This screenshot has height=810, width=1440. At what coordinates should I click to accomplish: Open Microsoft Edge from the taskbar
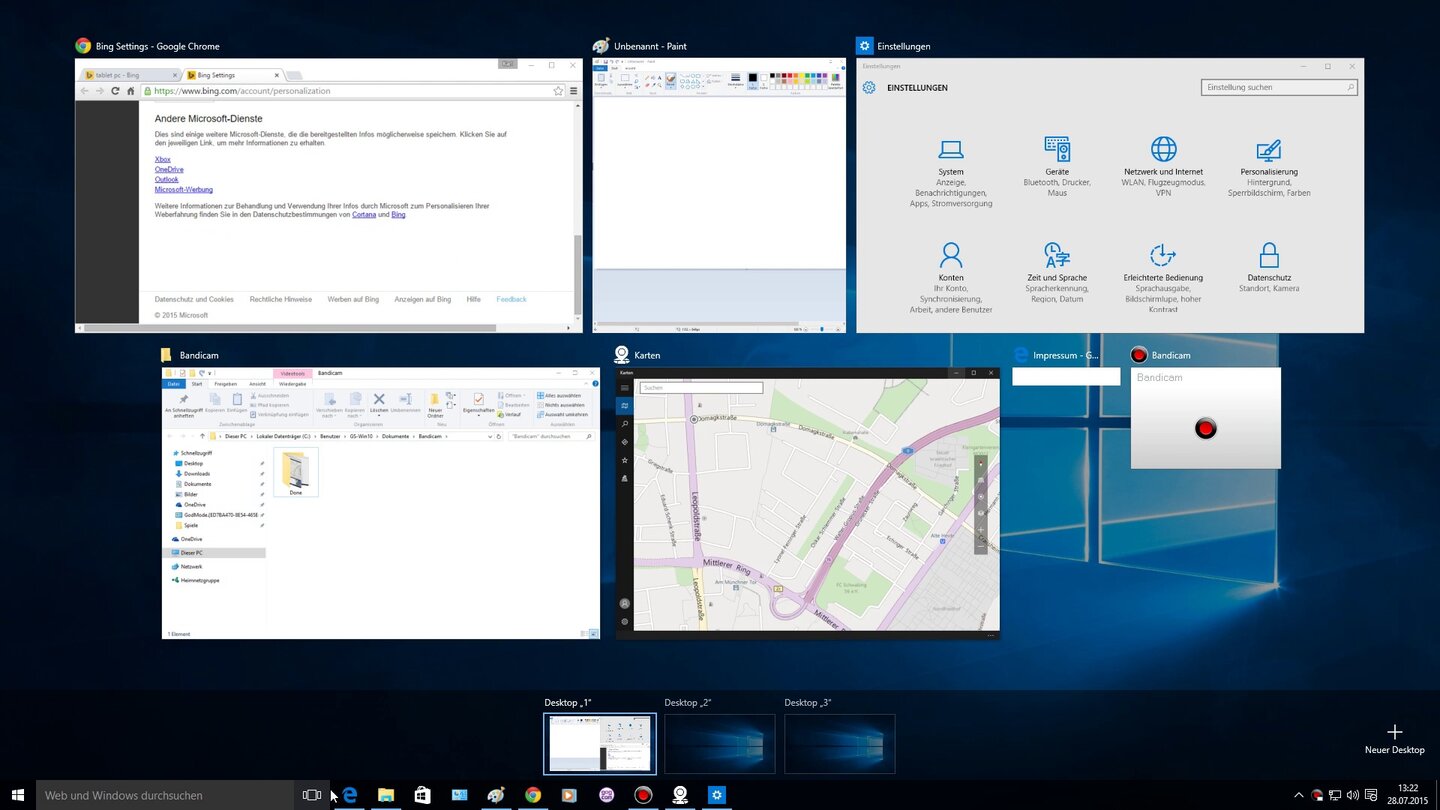tap(350, 795)
